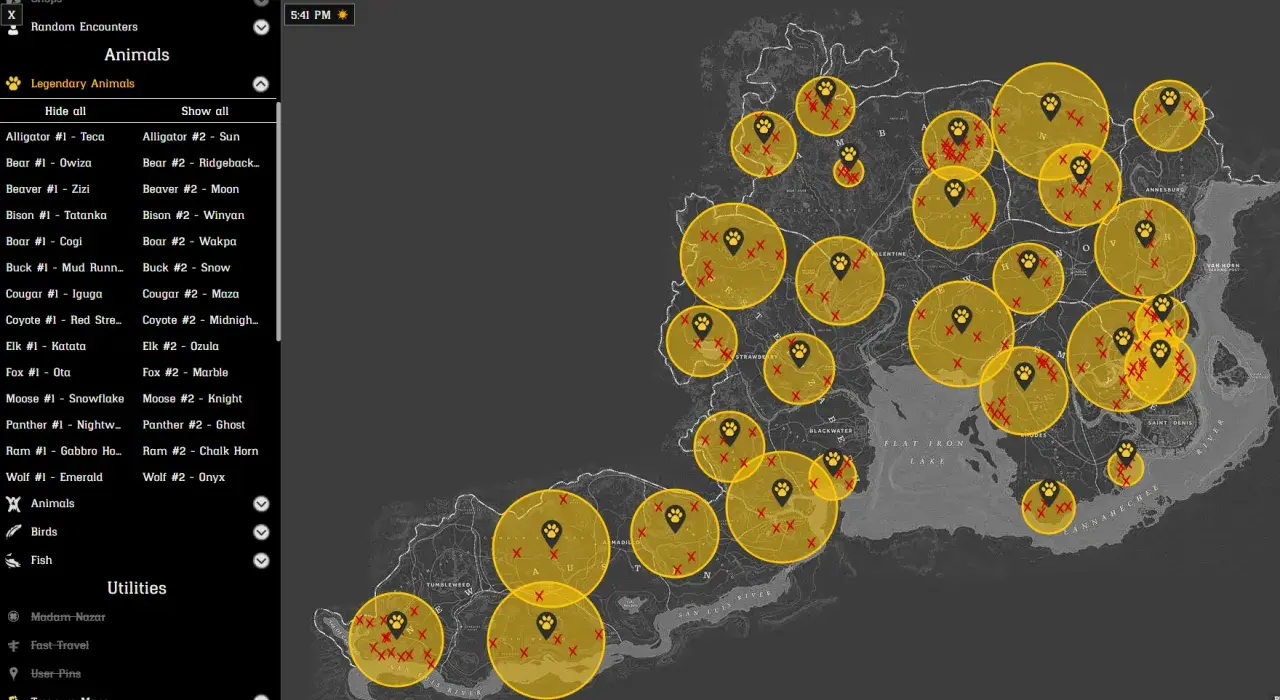Viewport: 1280px width, 700px height.
Task: Click Hide all legendary animals
Action: [x=66, y=111]
